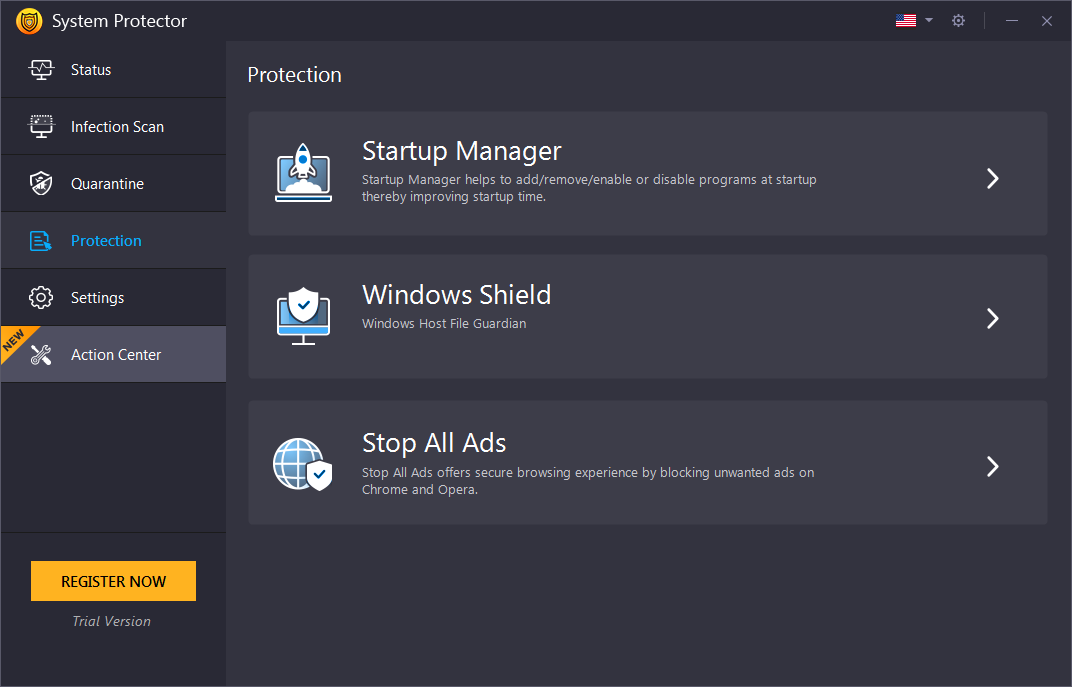Click the Settings gear icon in sidebar
The height and width of the screenshot is (687, 1072).
click(x=41, y=297)
